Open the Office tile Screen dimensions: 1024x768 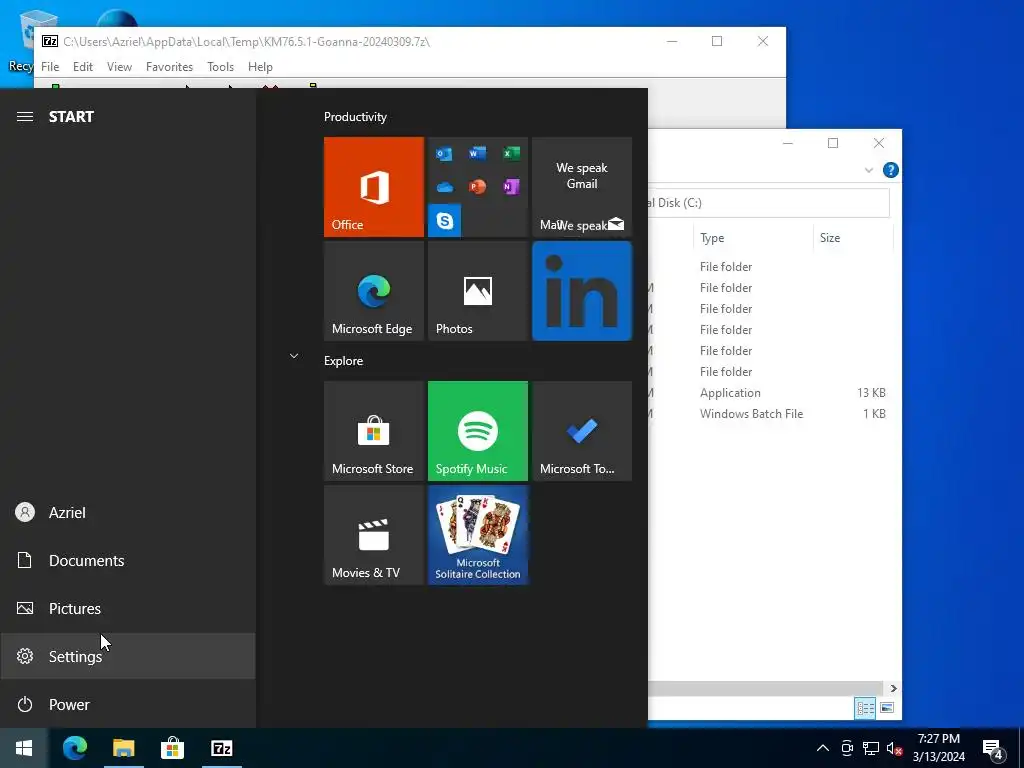click(x=374, y=187)
